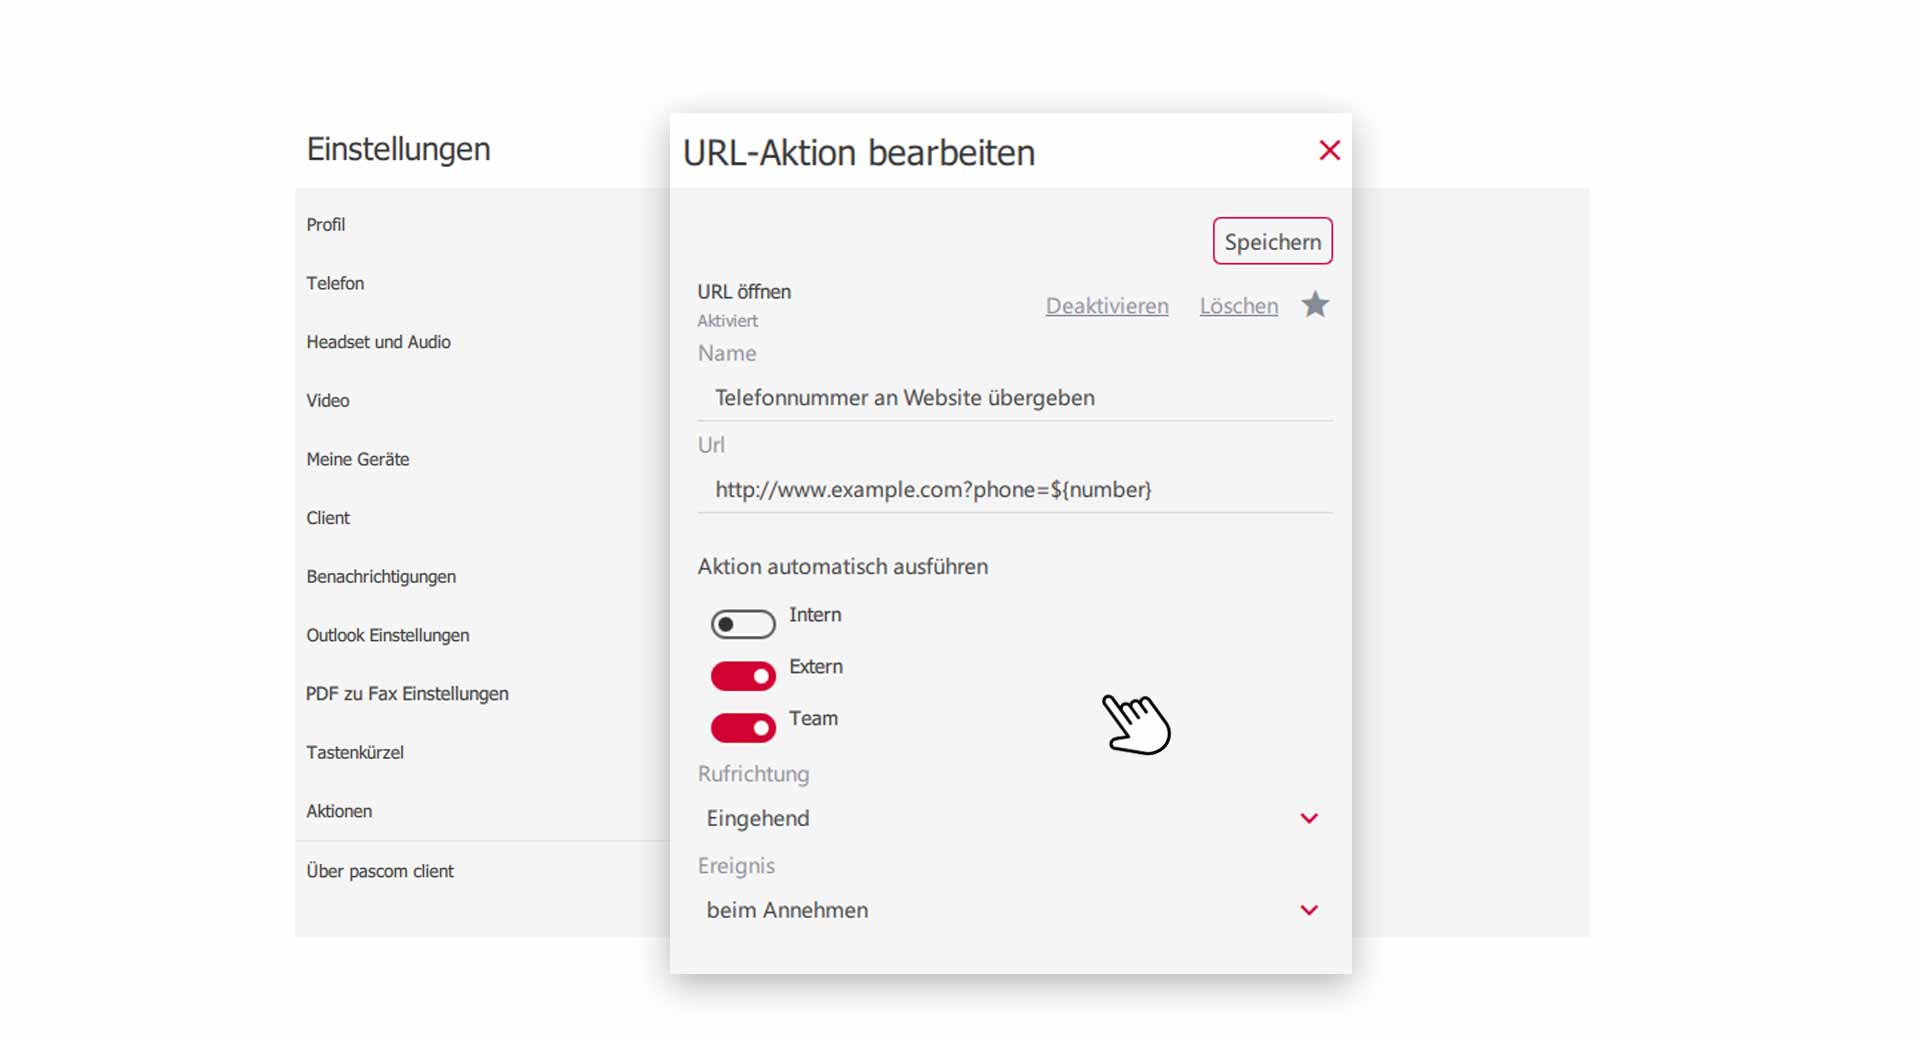Open the Ereignis dropdown showing beim Annehmen
Viewport: 1920px width, 1040px height.
(1014, 910)
